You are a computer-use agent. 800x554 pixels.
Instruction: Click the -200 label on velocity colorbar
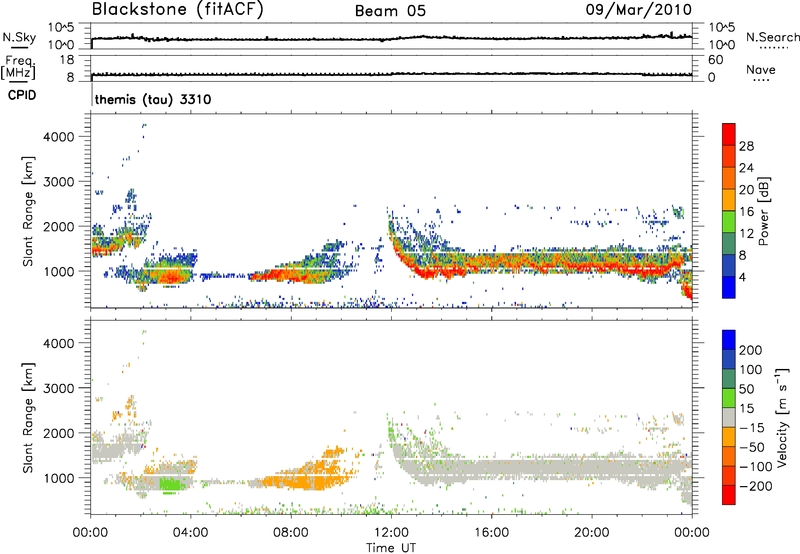click(756, 486)
